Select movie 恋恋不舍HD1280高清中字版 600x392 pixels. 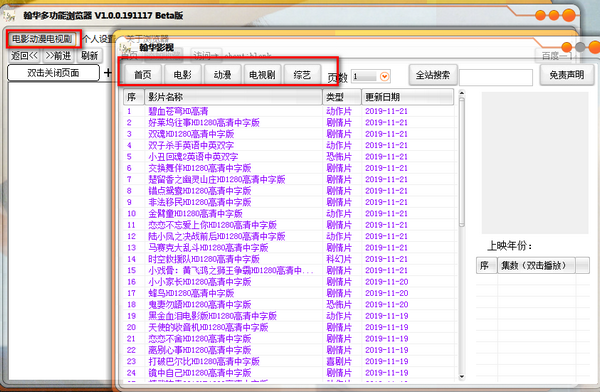coord(200,339)
